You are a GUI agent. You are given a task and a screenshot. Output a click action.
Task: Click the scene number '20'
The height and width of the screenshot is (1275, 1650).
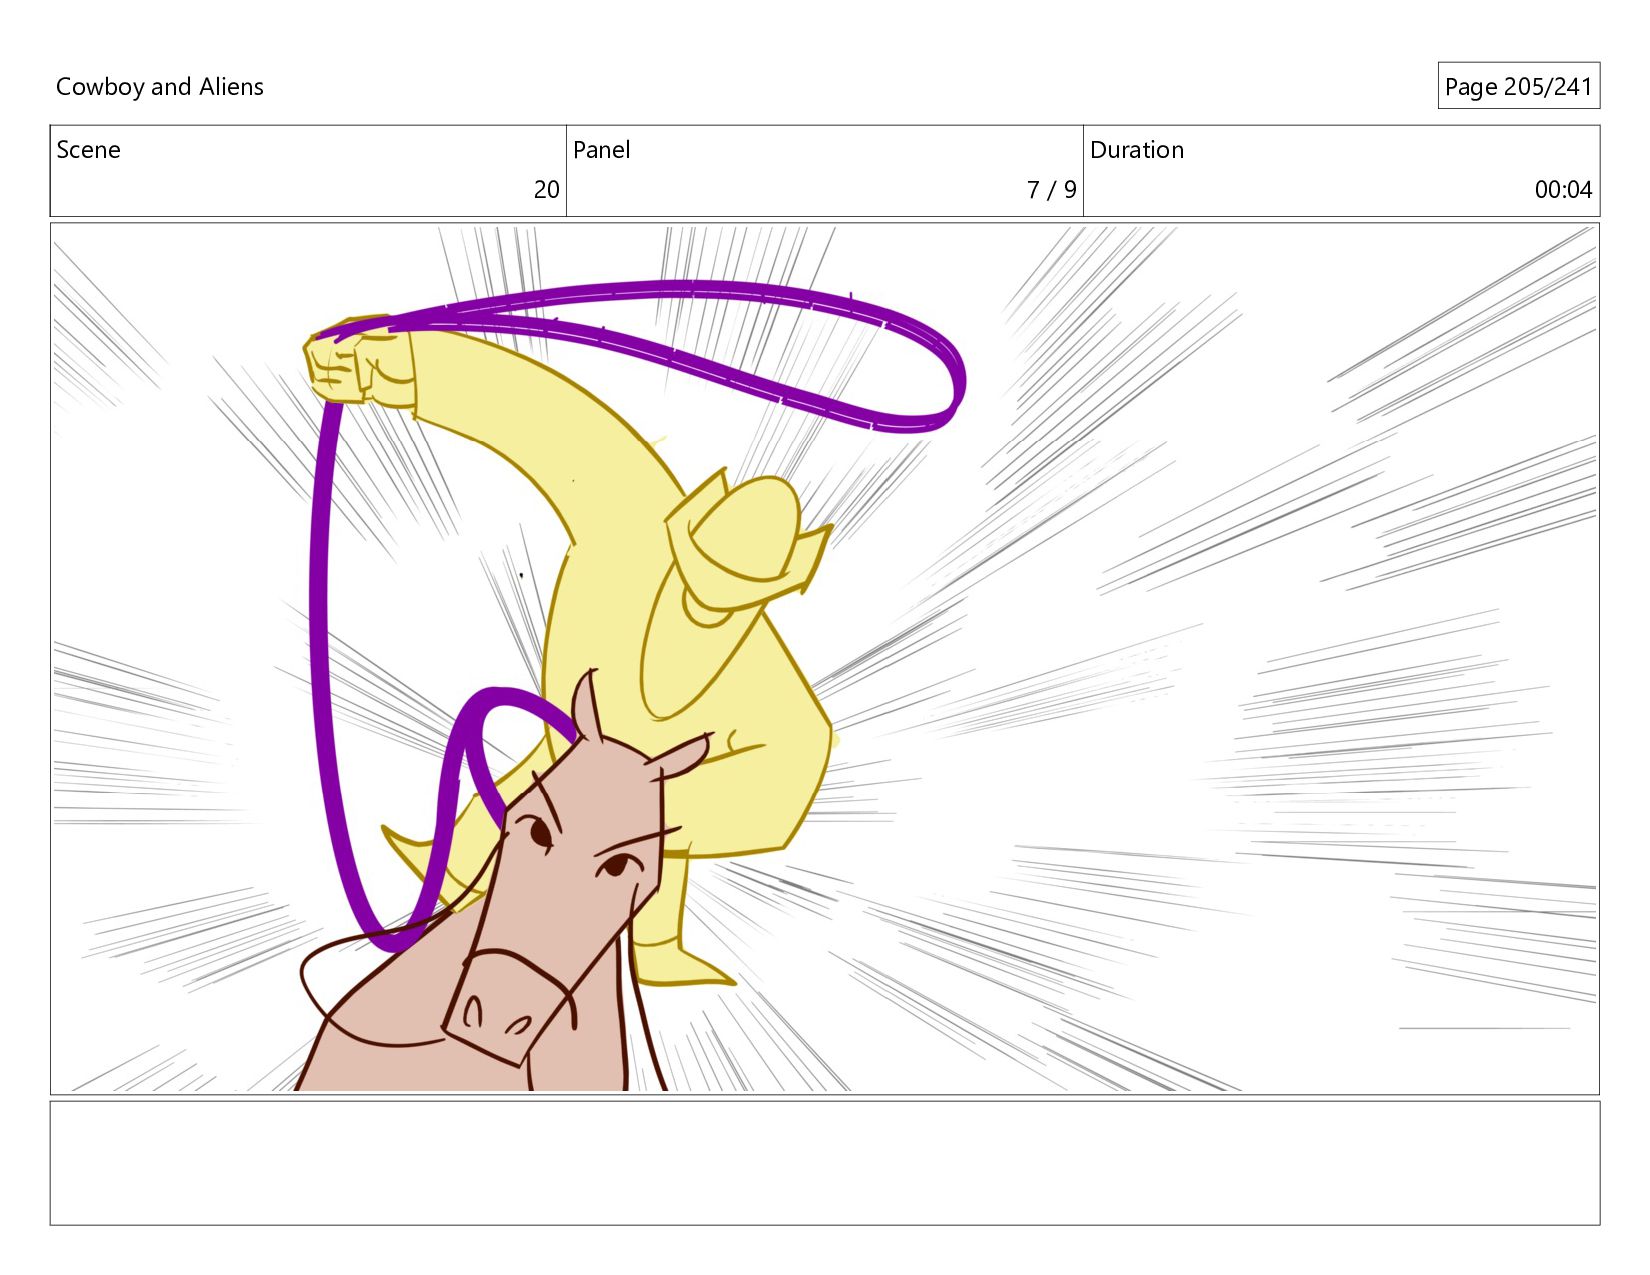tap(546, 190)
